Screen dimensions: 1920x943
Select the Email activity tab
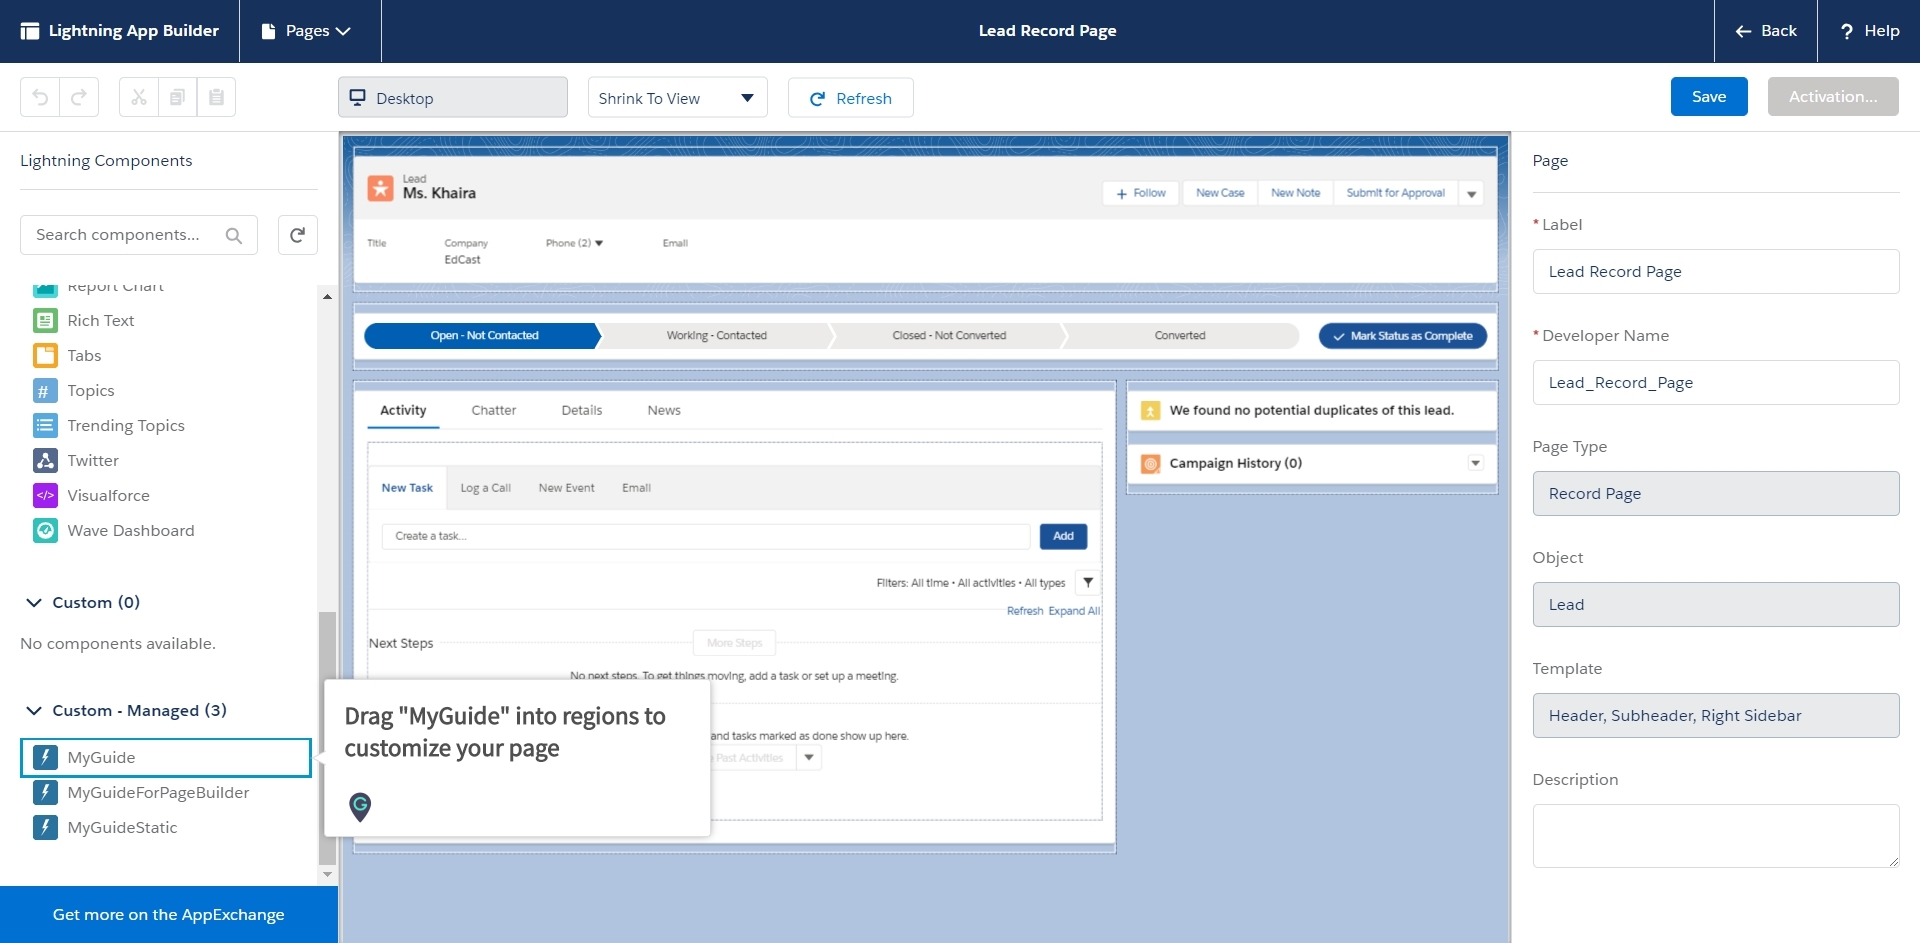pyautogui.click(x=636, y=488)
